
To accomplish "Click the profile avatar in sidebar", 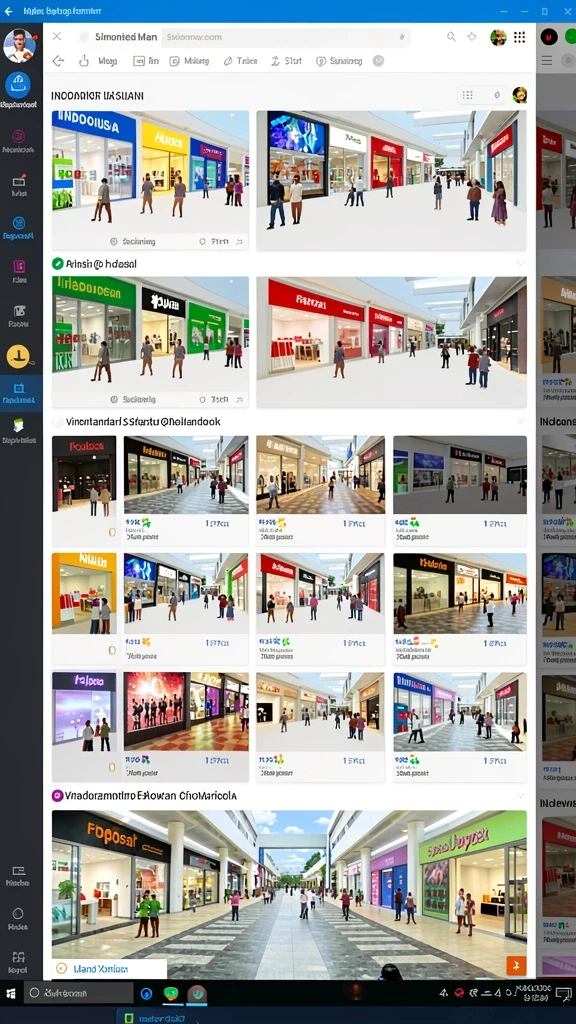I will (19, 46).
